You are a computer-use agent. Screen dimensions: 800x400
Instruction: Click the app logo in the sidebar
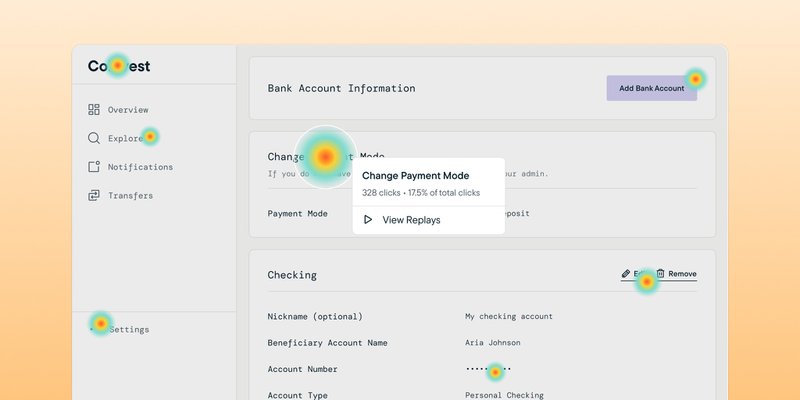click(118, 66)
